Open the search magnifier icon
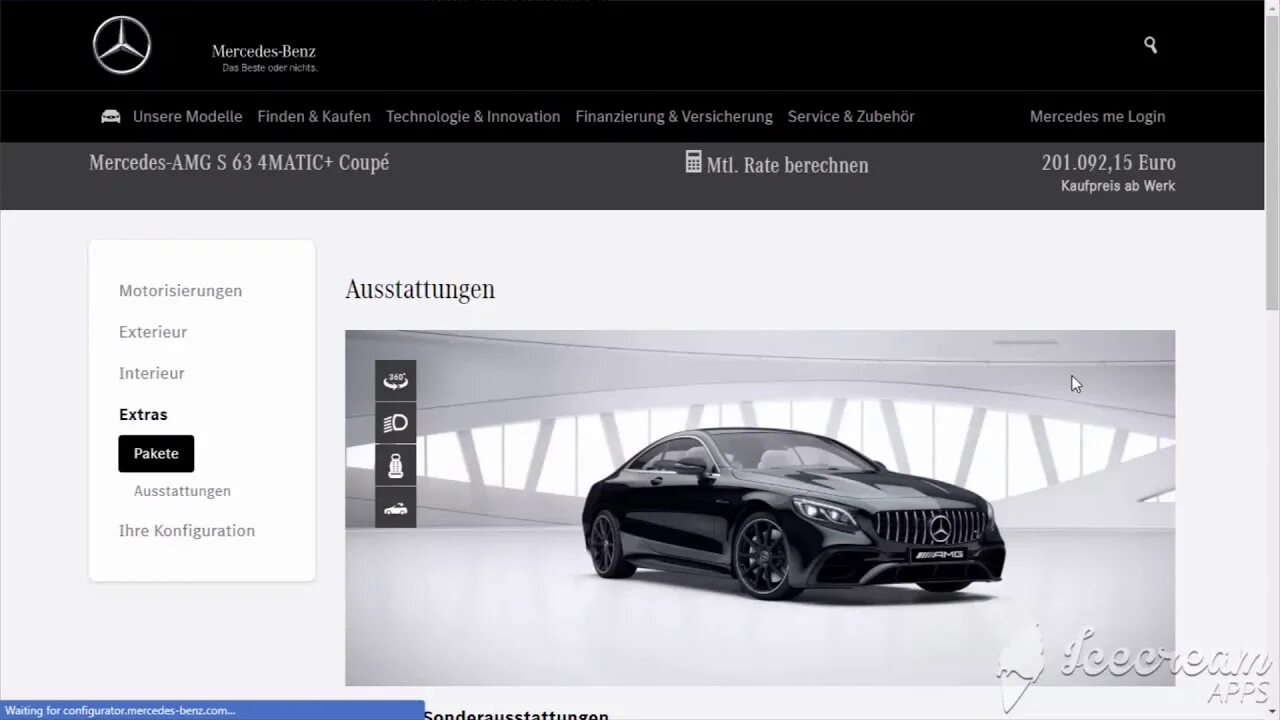 1150,45
